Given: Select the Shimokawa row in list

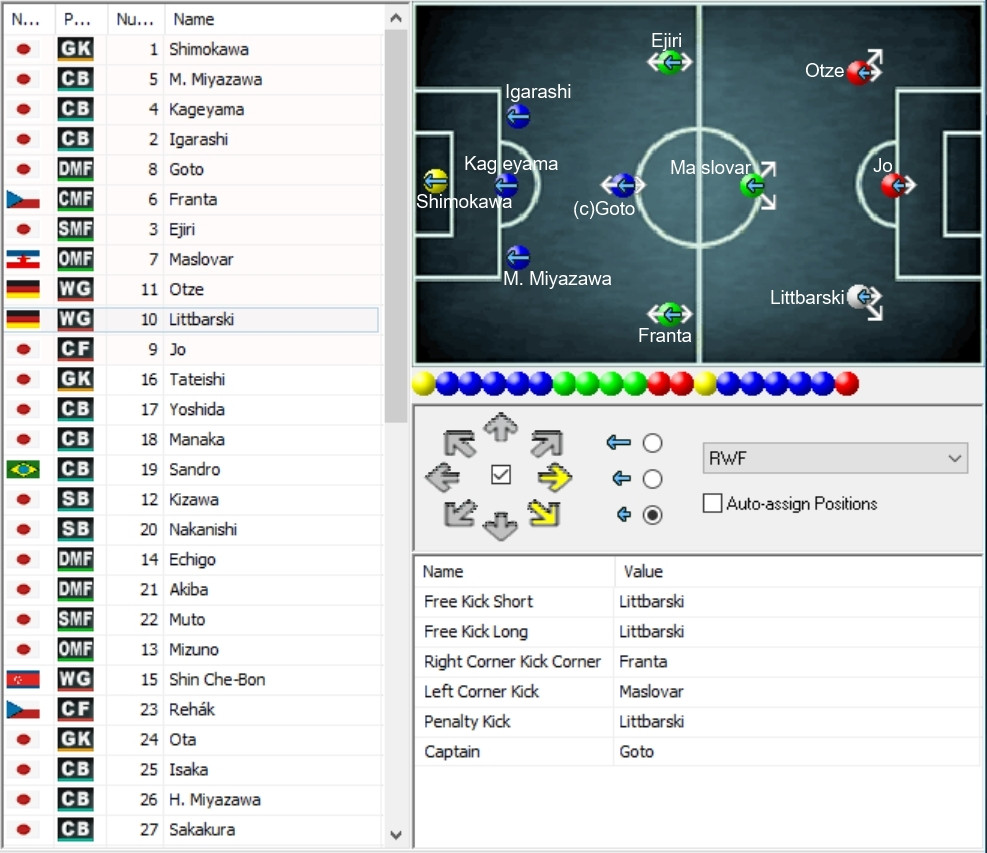Looking at the screenshot, I should coord(192,49).
